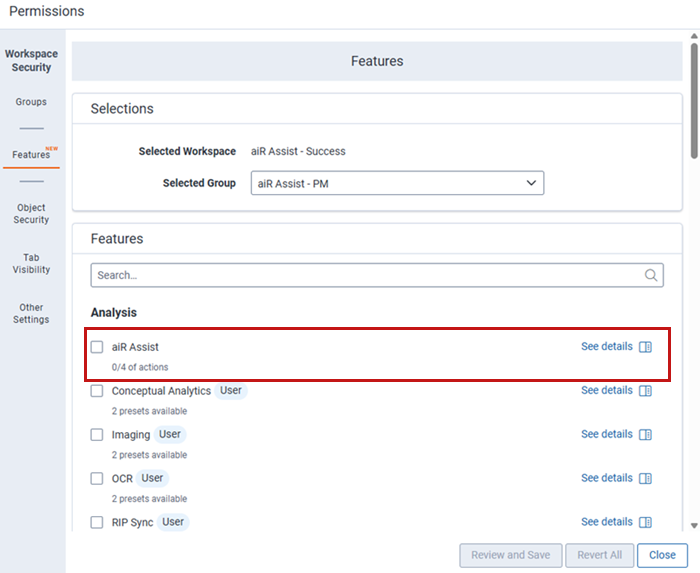This screenshot has width=700, height=573.
Task: Click See details for Imaging
Action: [607, 434]
